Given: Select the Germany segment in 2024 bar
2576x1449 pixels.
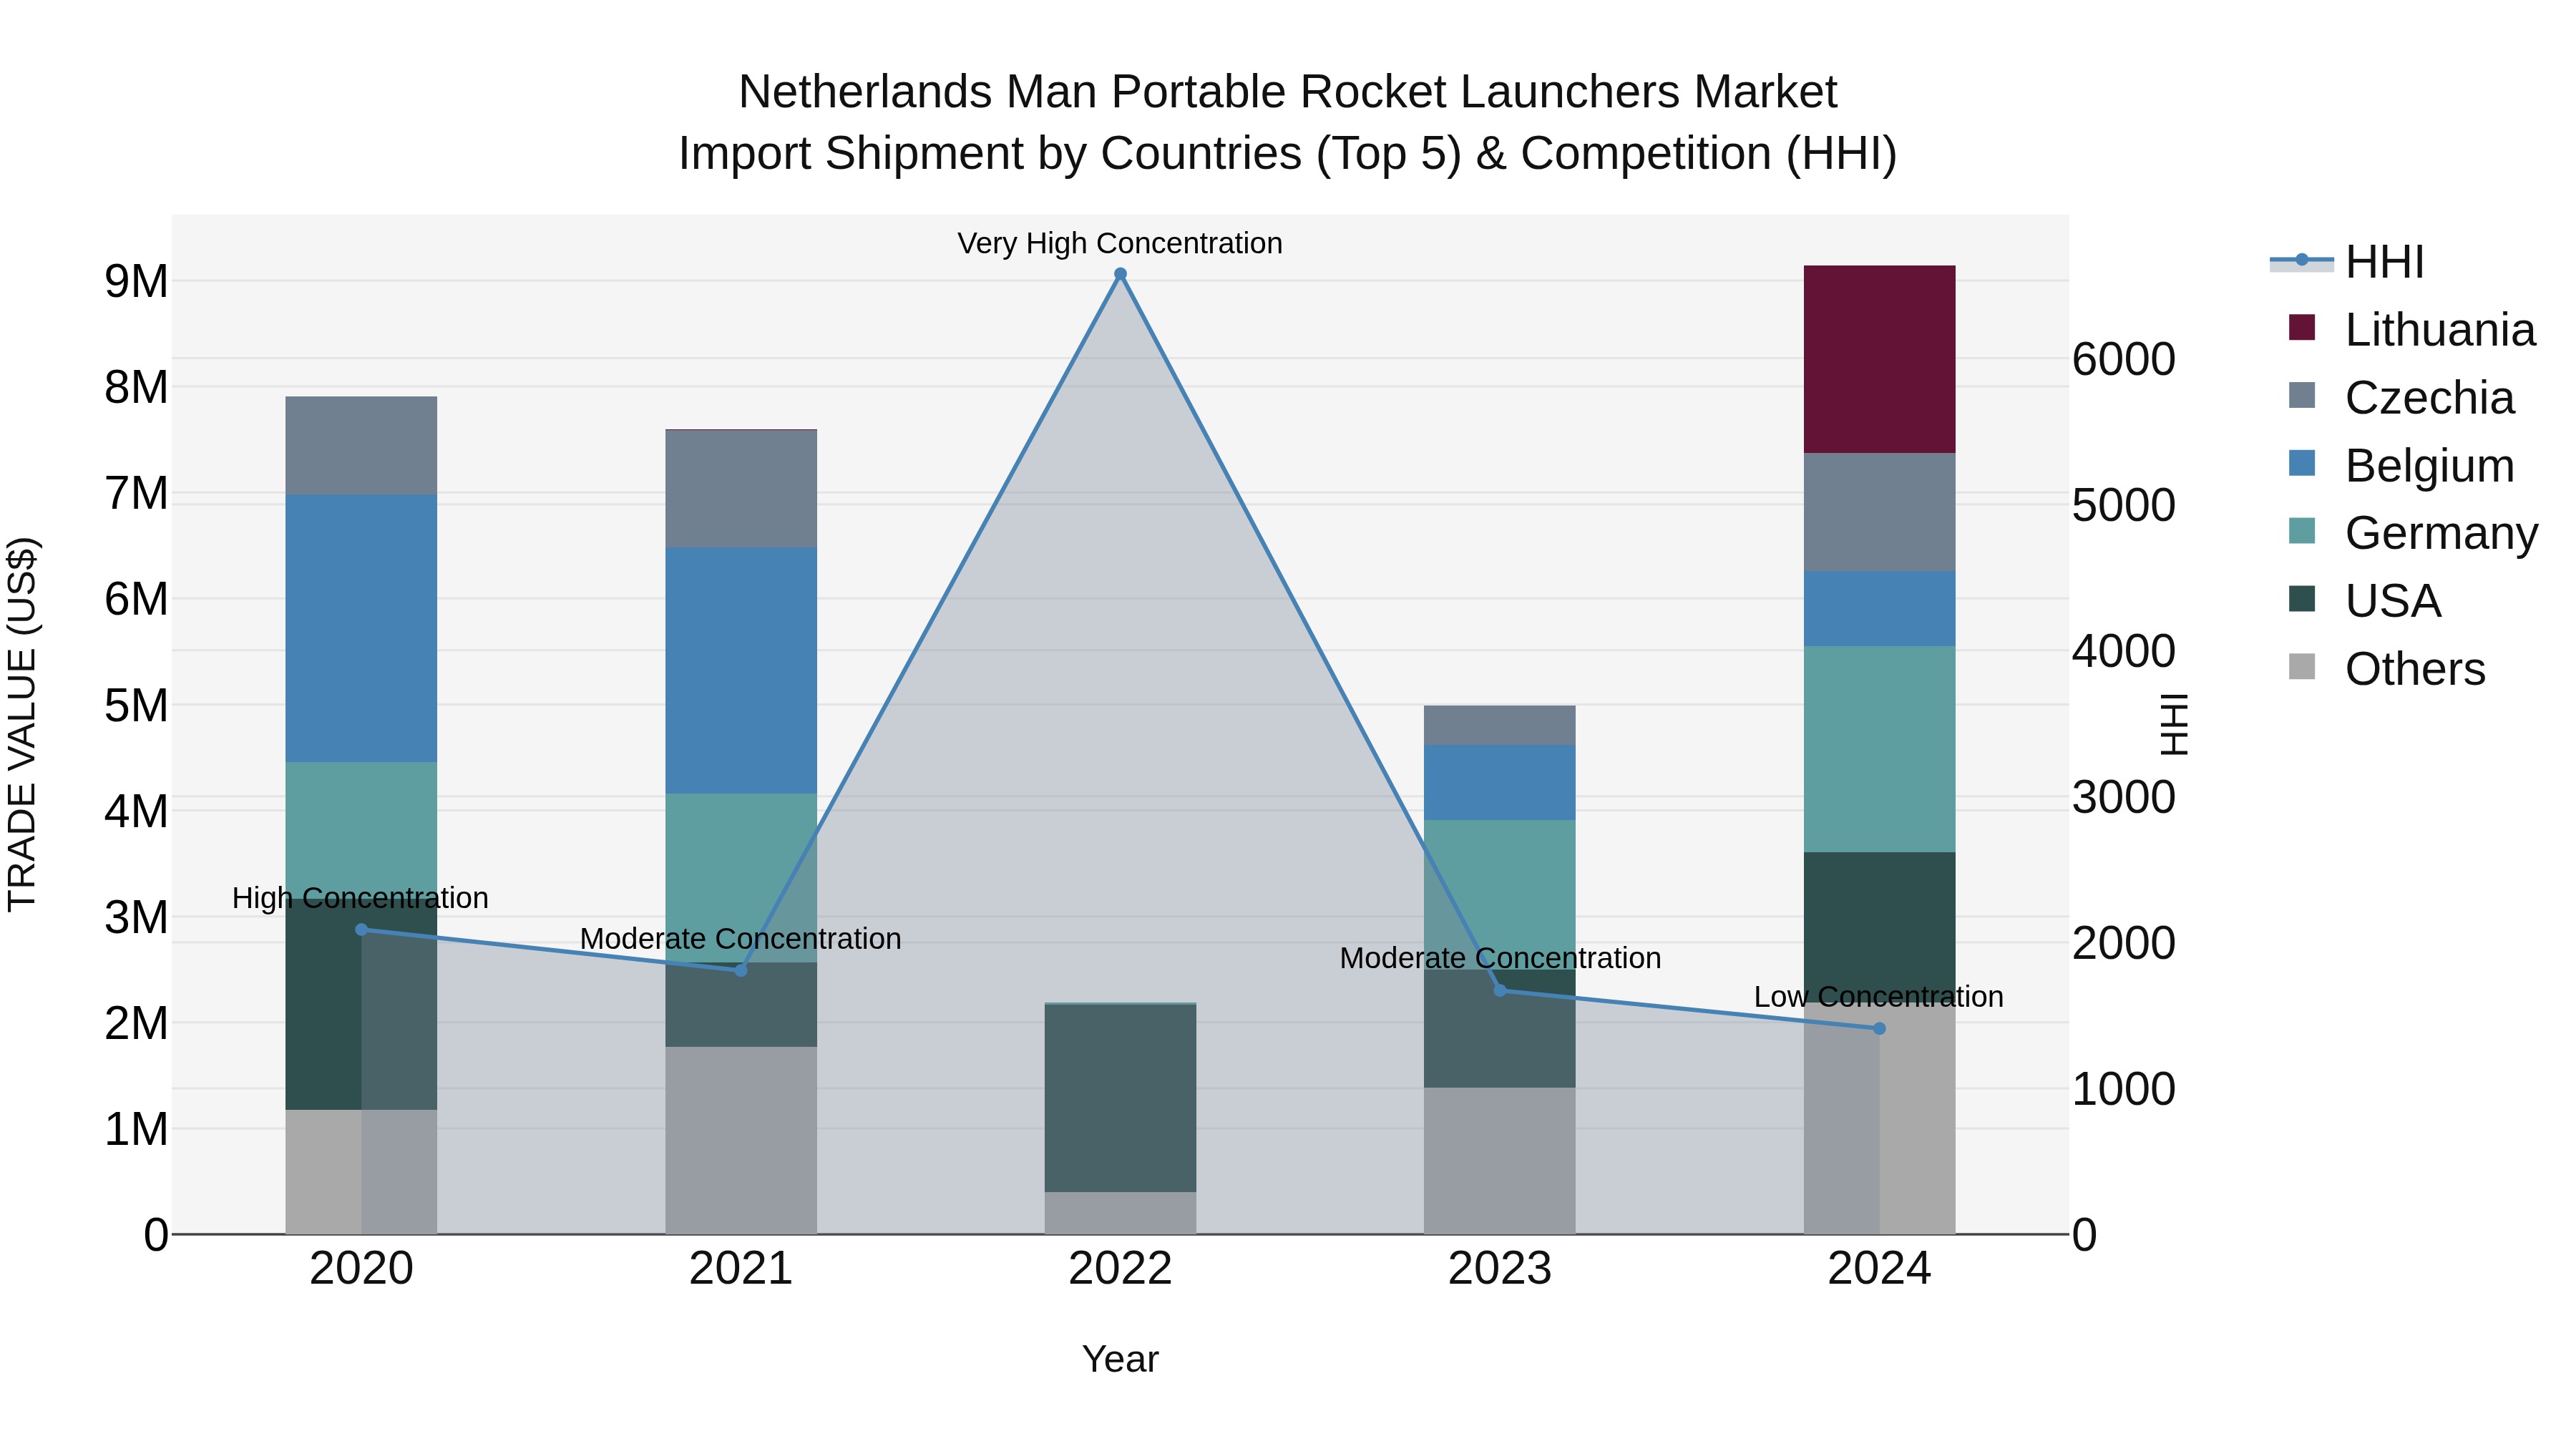Looking at the screenshot, I should click(1879, 750).
